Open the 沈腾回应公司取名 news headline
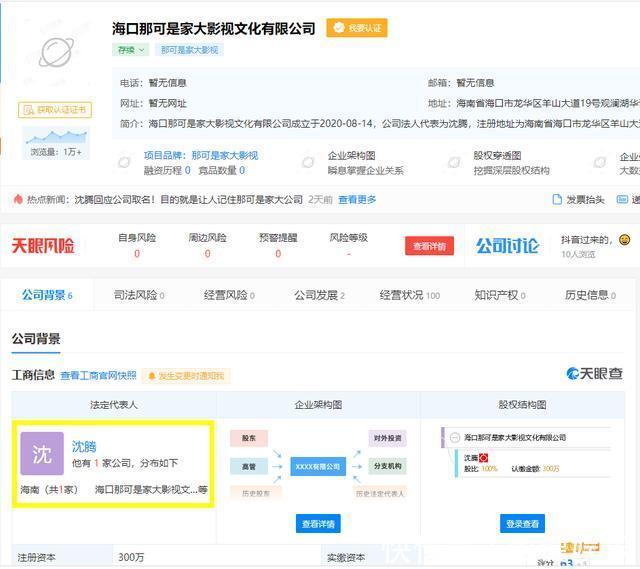The height and width of the screenshot is (569, 640). click(x=189, y=200)
